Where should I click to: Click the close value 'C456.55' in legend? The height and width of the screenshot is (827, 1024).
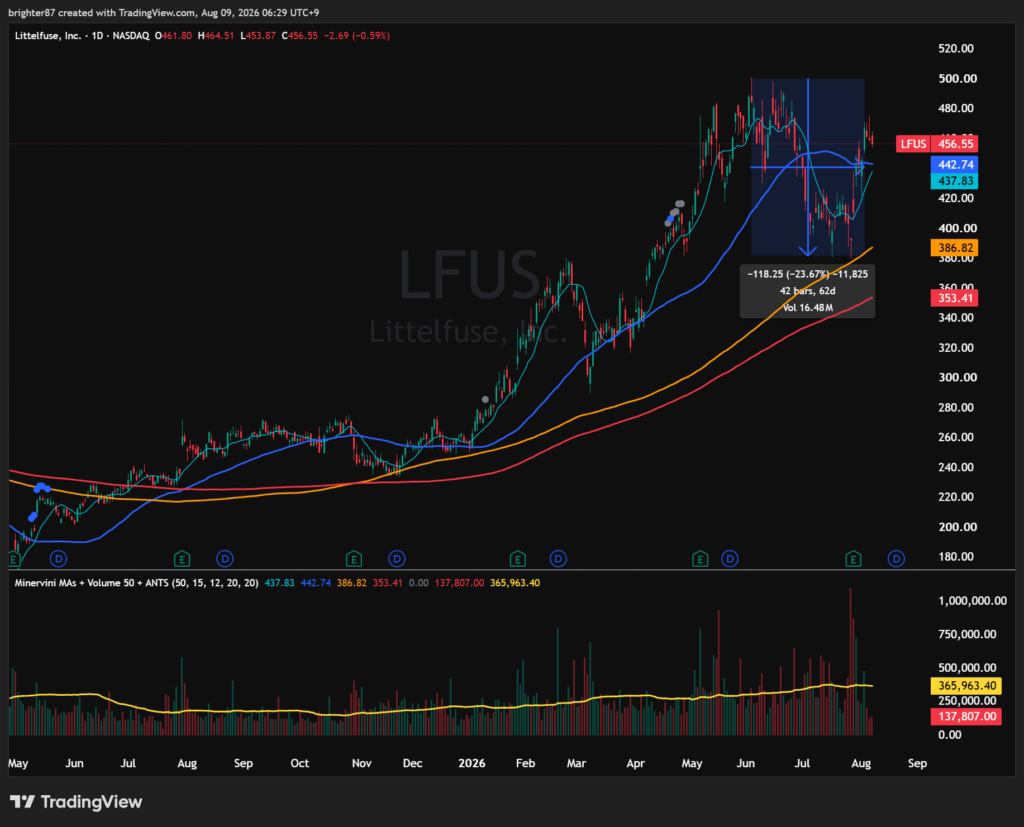click(x=300, y=36)
